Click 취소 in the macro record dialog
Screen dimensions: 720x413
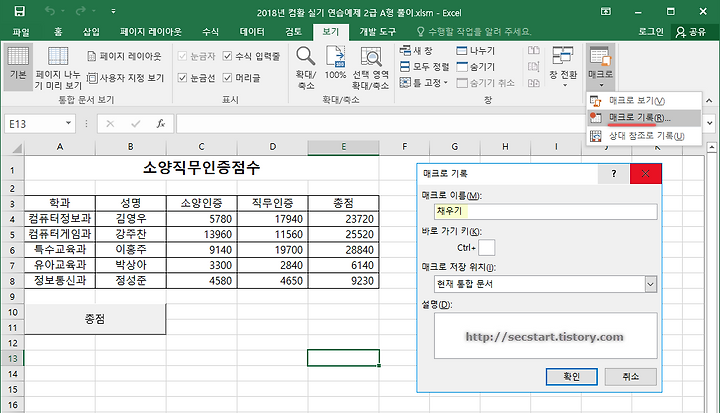630,377
